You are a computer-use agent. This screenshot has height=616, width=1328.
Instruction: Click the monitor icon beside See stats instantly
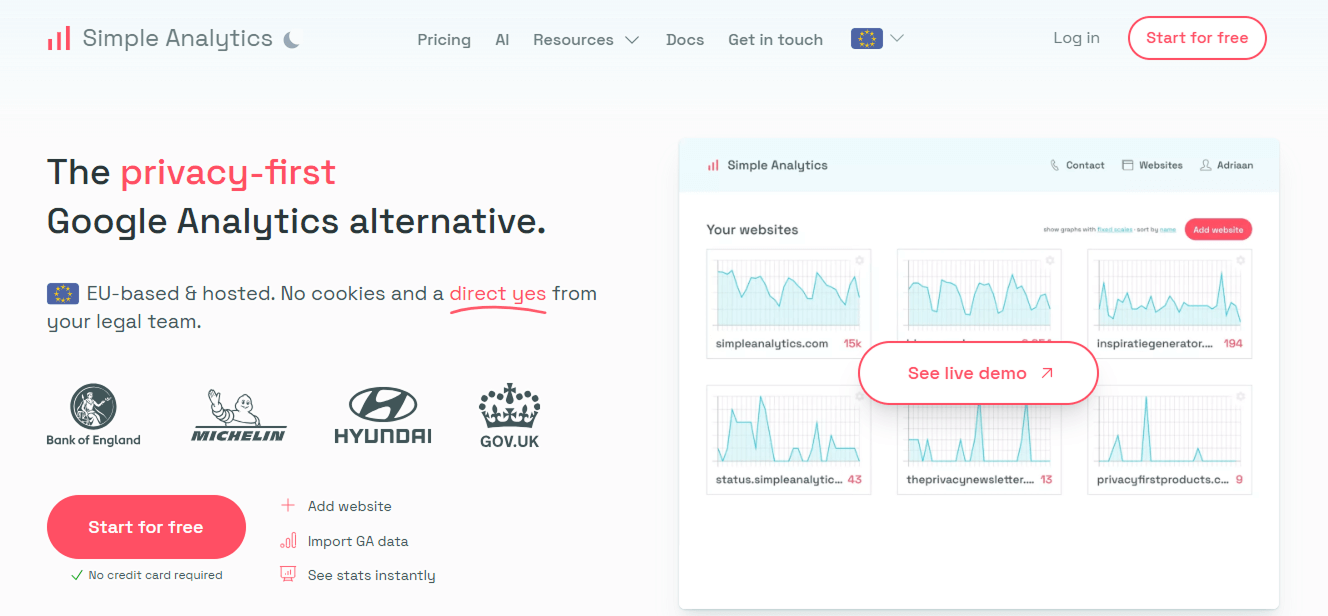click(288, 575)
